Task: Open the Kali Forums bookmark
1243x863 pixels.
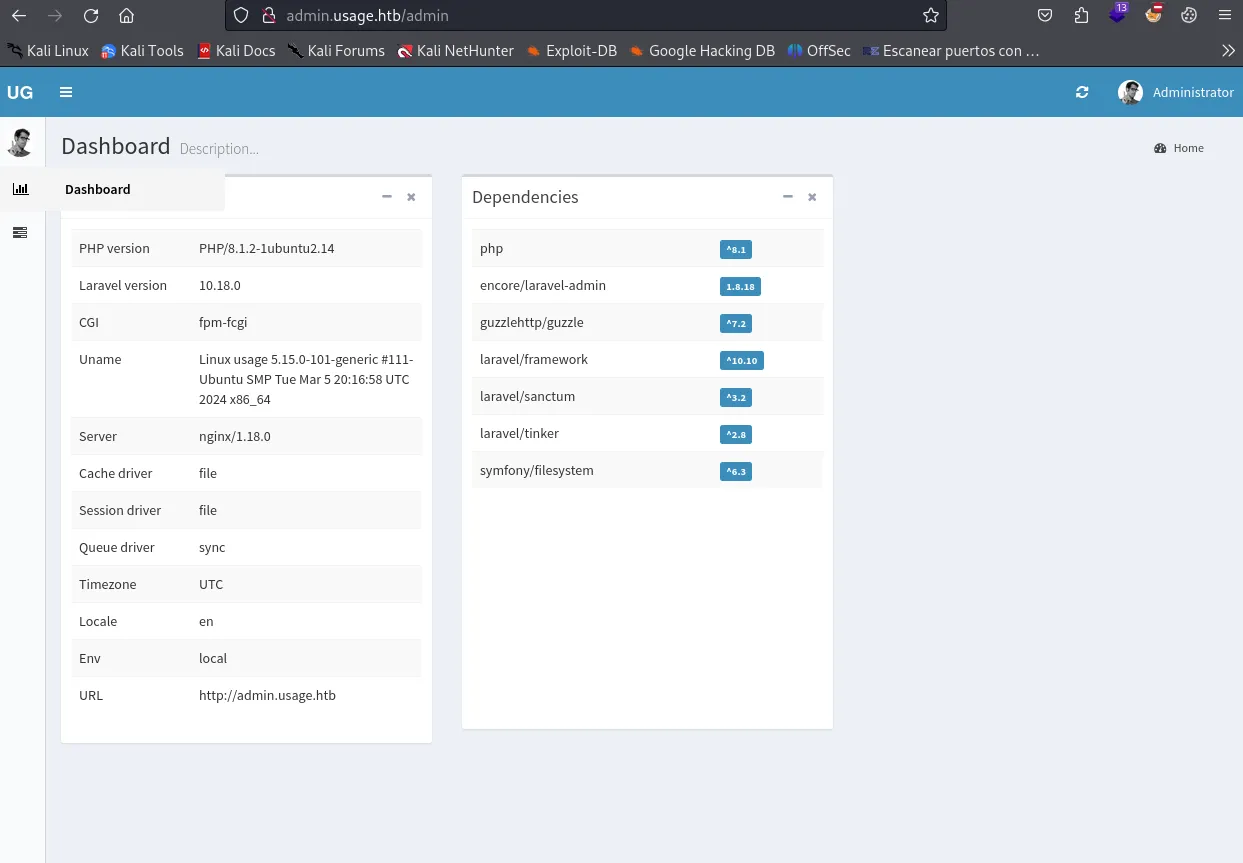Action: pos(336,50)
